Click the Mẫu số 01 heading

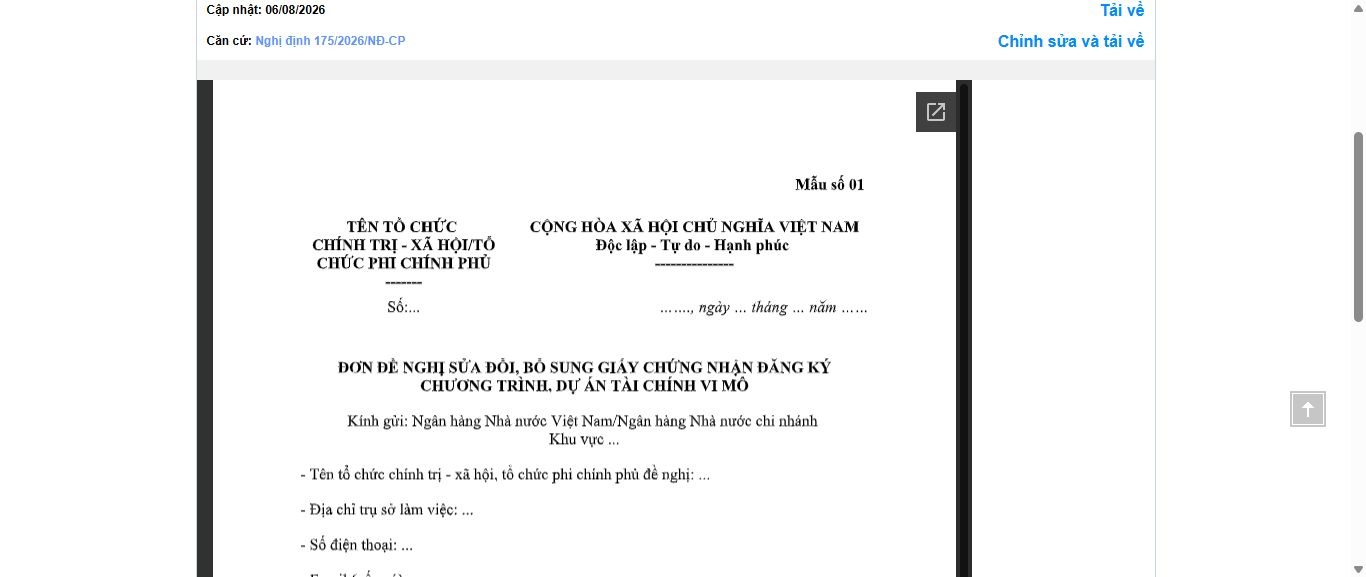click(x=829, y=184)
